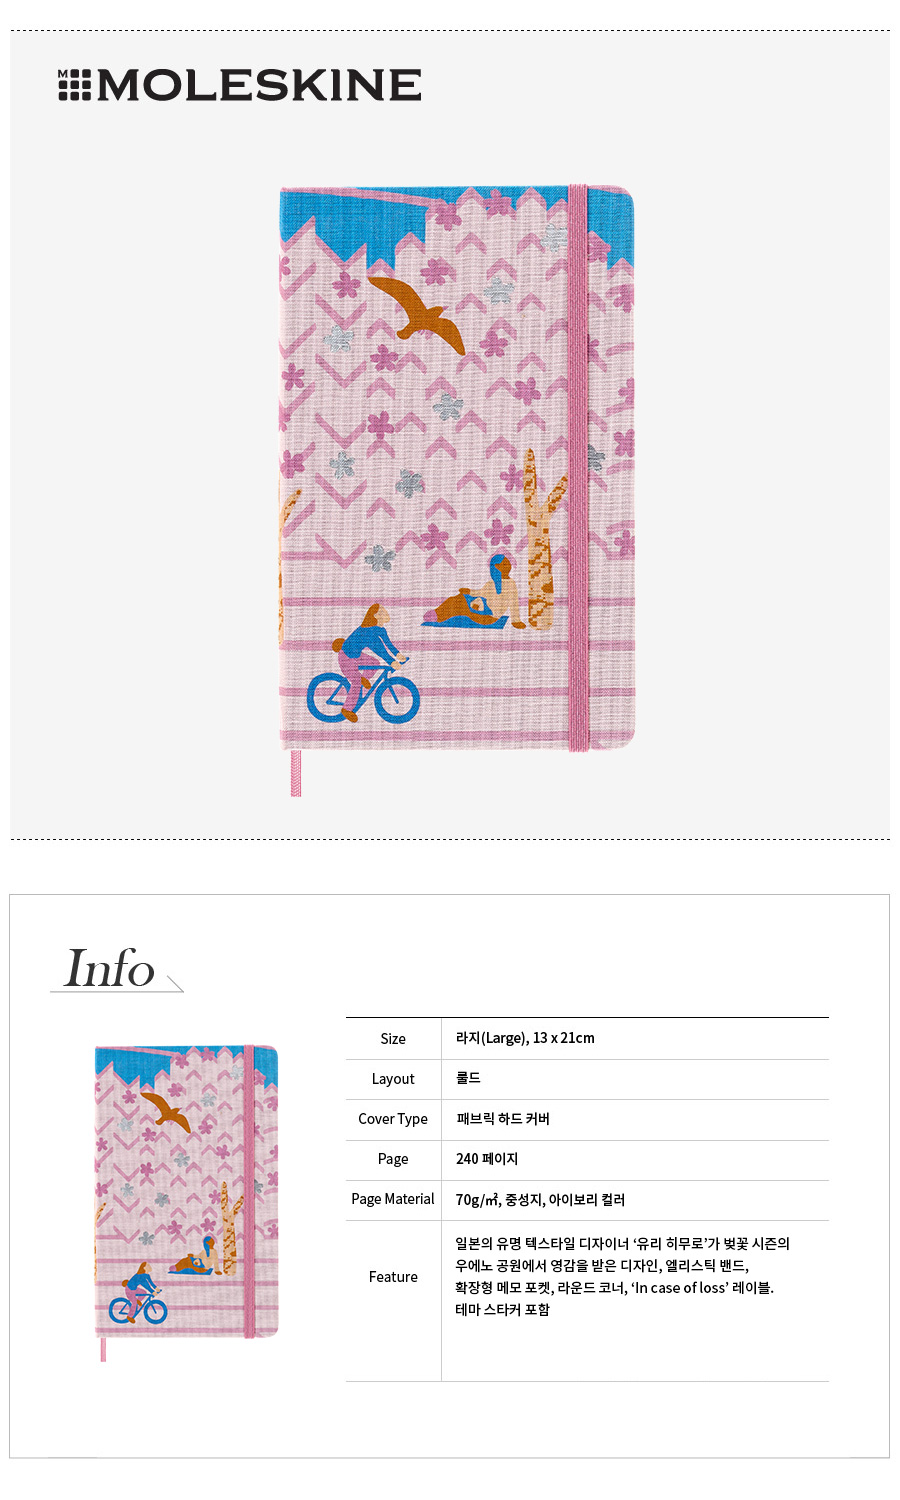Click the blue bicycle on large cover
900x1500 pixels.
click(x=362, y=693)
